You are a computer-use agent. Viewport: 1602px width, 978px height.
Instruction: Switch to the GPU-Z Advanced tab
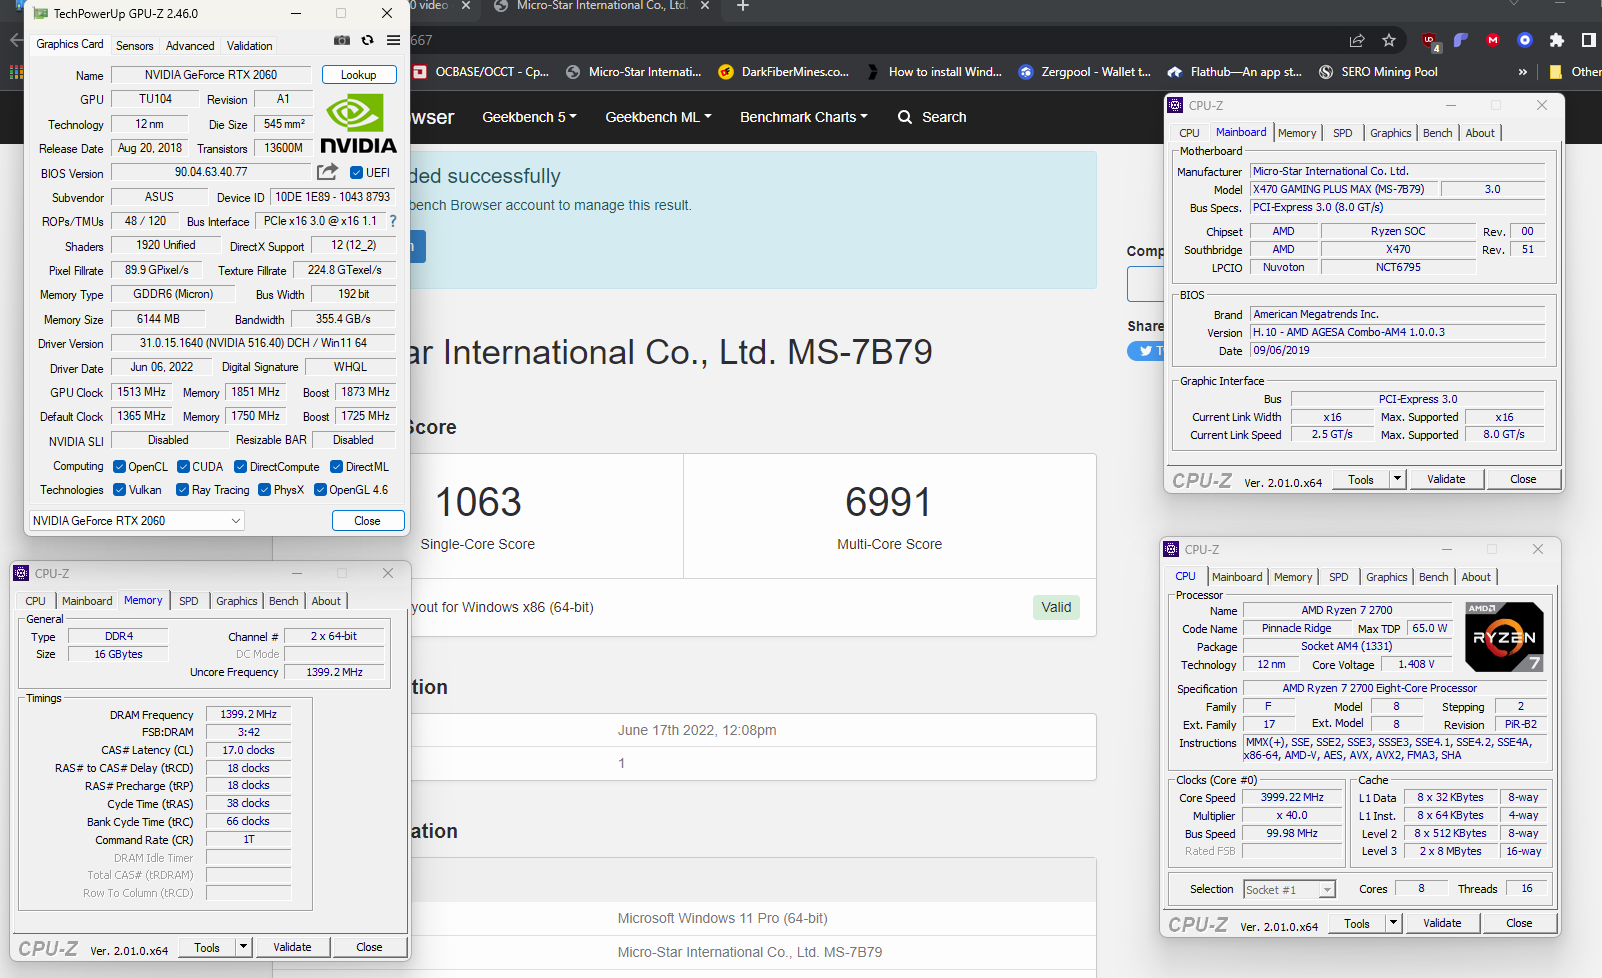pos(190,46)
